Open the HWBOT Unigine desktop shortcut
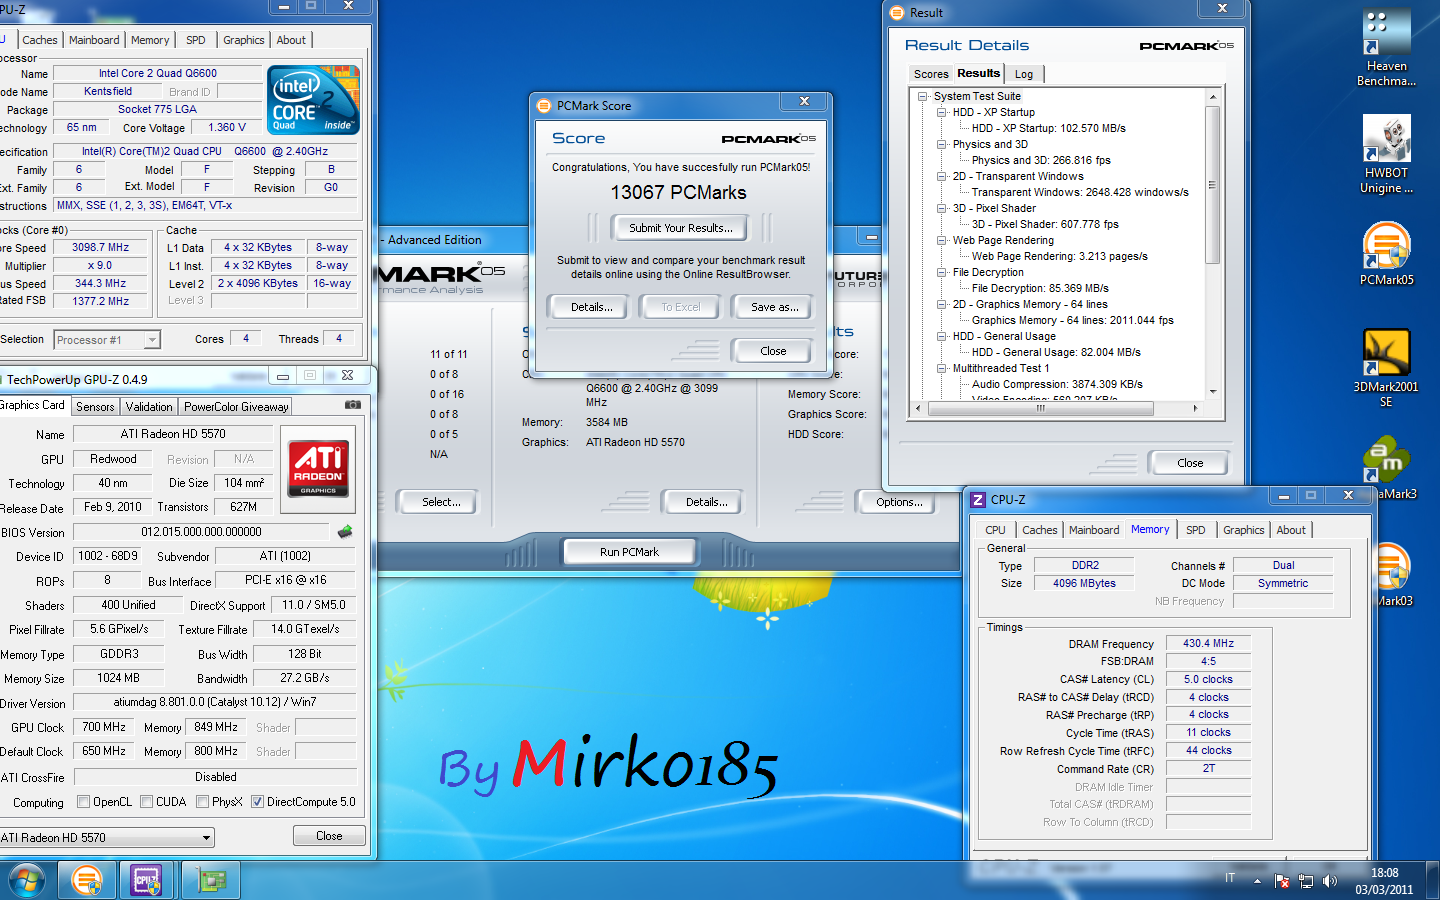 [x=1386, y=153]
